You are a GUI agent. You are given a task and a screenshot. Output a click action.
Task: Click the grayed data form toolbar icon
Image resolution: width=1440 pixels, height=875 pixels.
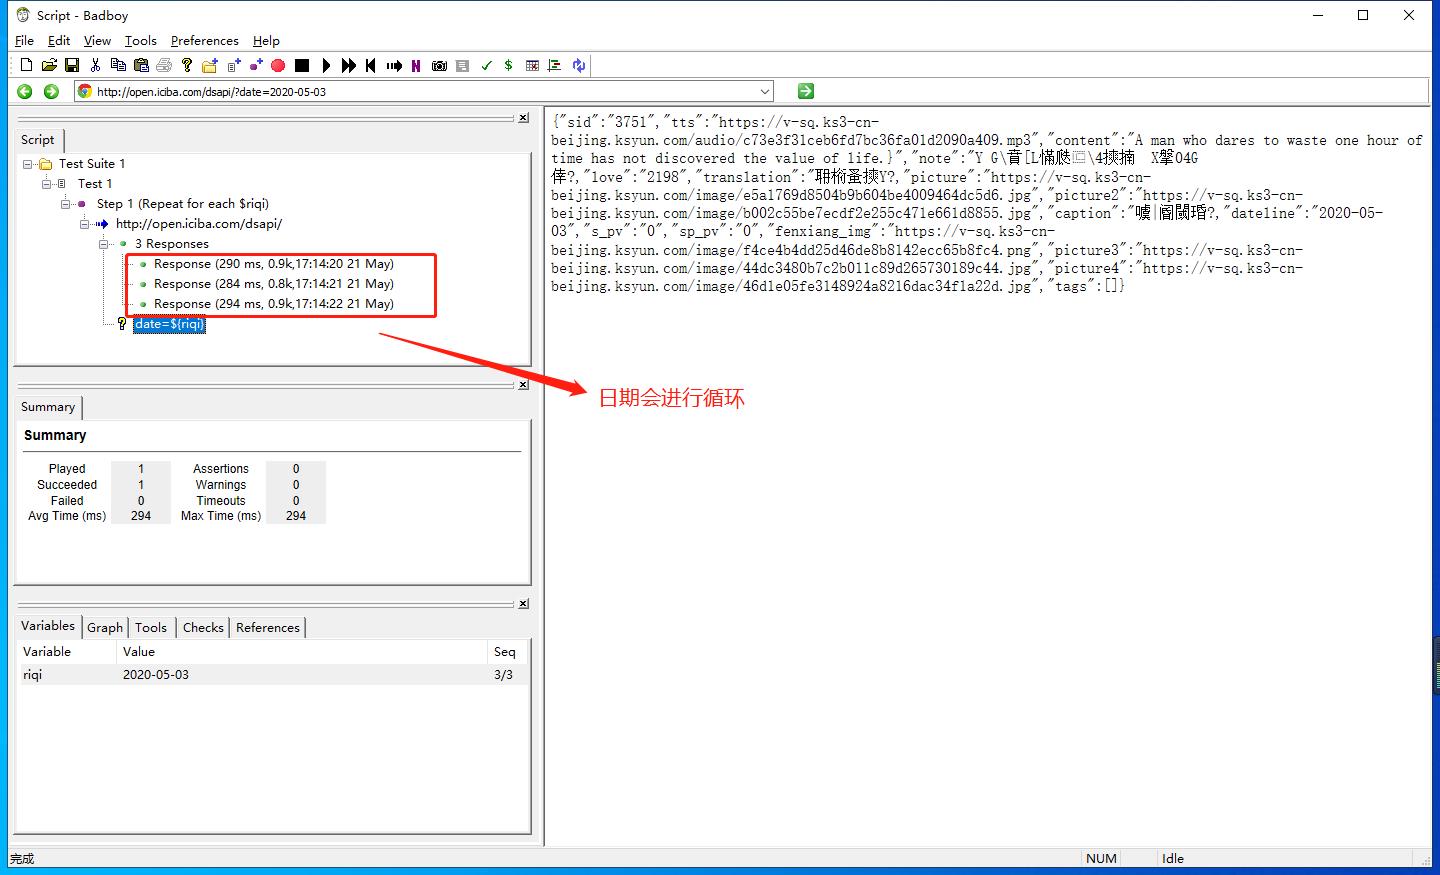462,65
